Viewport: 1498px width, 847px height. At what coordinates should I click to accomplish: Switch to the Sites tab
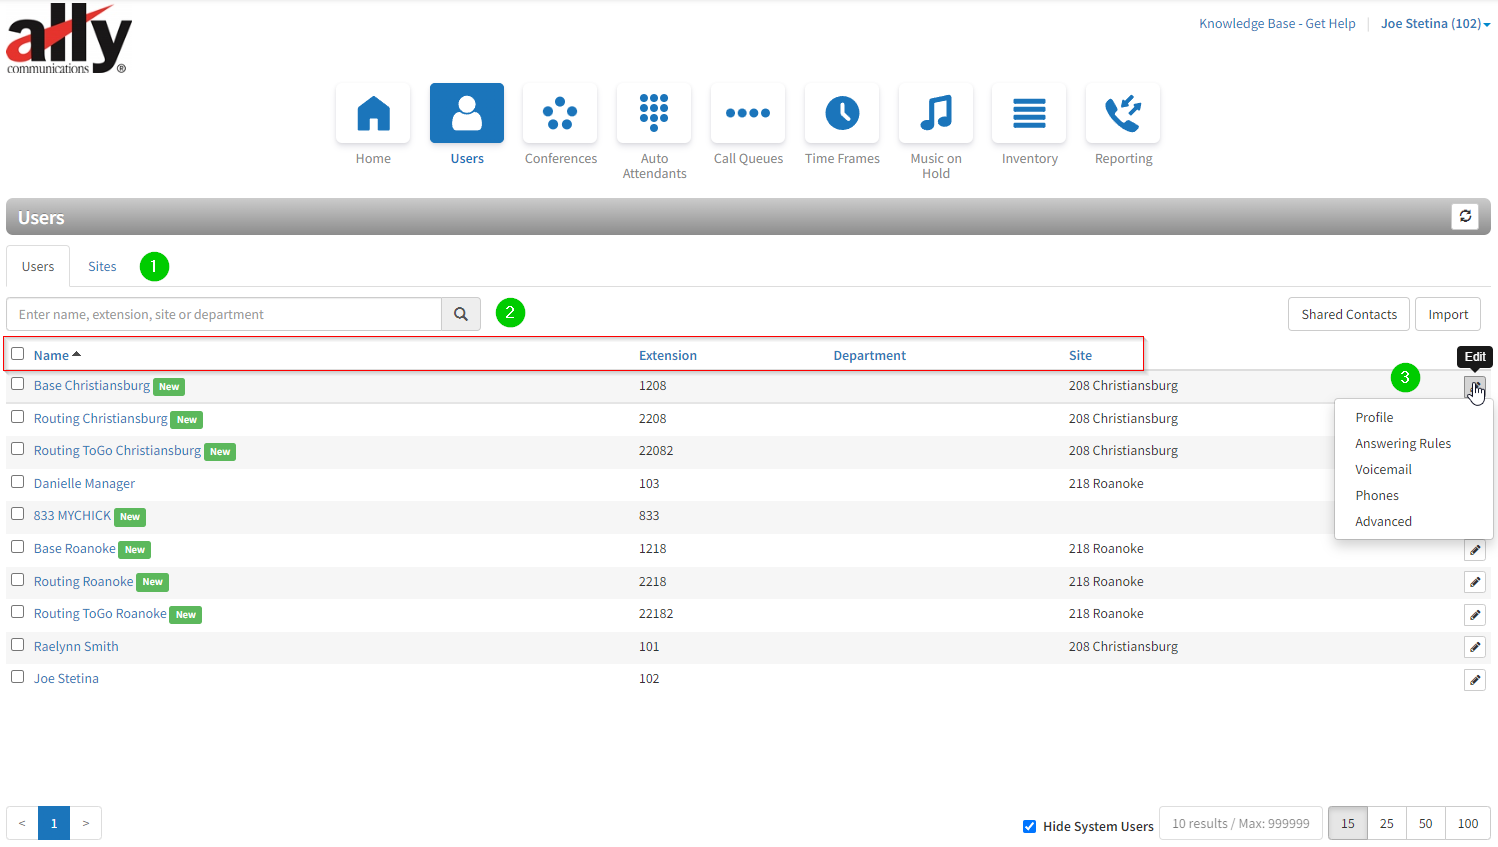tap(102, 267)
